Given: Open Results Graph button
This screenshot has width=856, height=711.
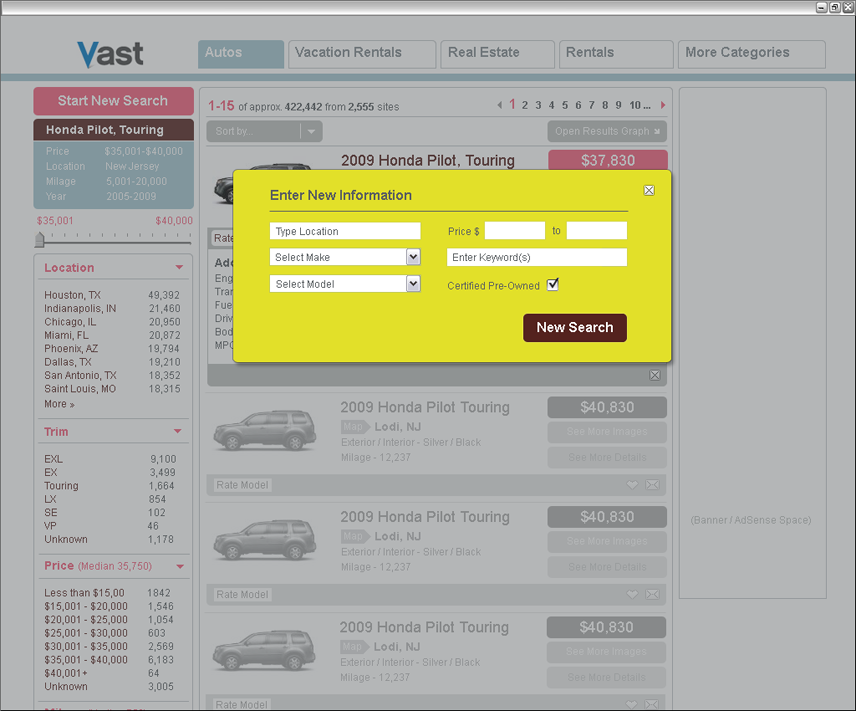Looking at the screenshot, I should coord(607,131).
